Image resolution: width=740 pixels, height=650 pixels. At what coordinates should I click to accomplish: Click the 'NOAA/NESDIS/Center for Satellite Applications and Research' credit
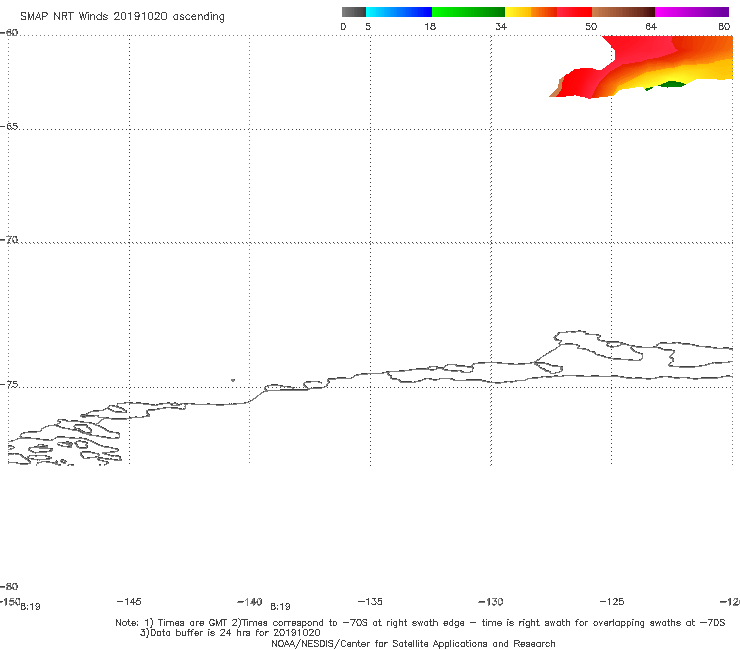(x=413, y=643)
